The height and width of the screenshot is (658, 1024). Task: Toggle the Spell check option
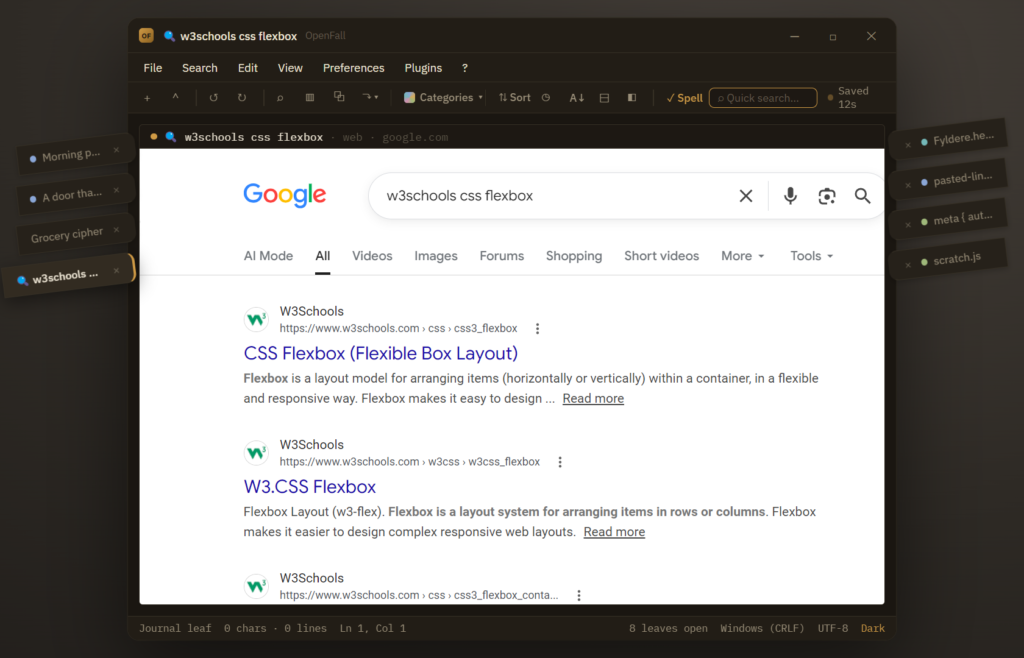pos(684,98)
